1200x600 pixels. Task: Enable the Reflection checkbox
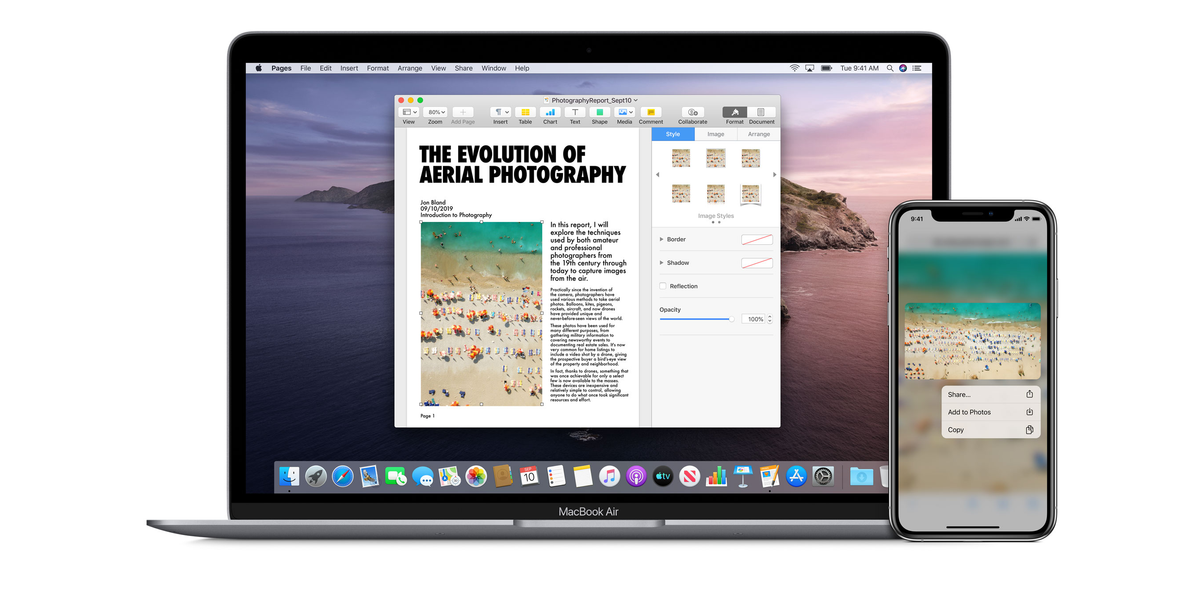coord(661,285)
